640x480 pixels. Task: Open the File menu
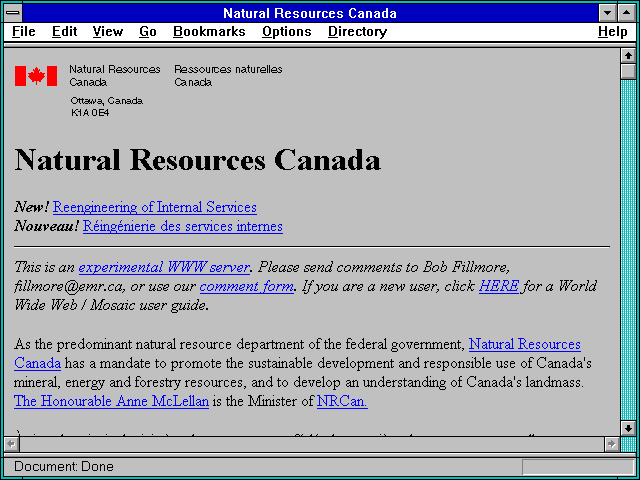point(24,32)
